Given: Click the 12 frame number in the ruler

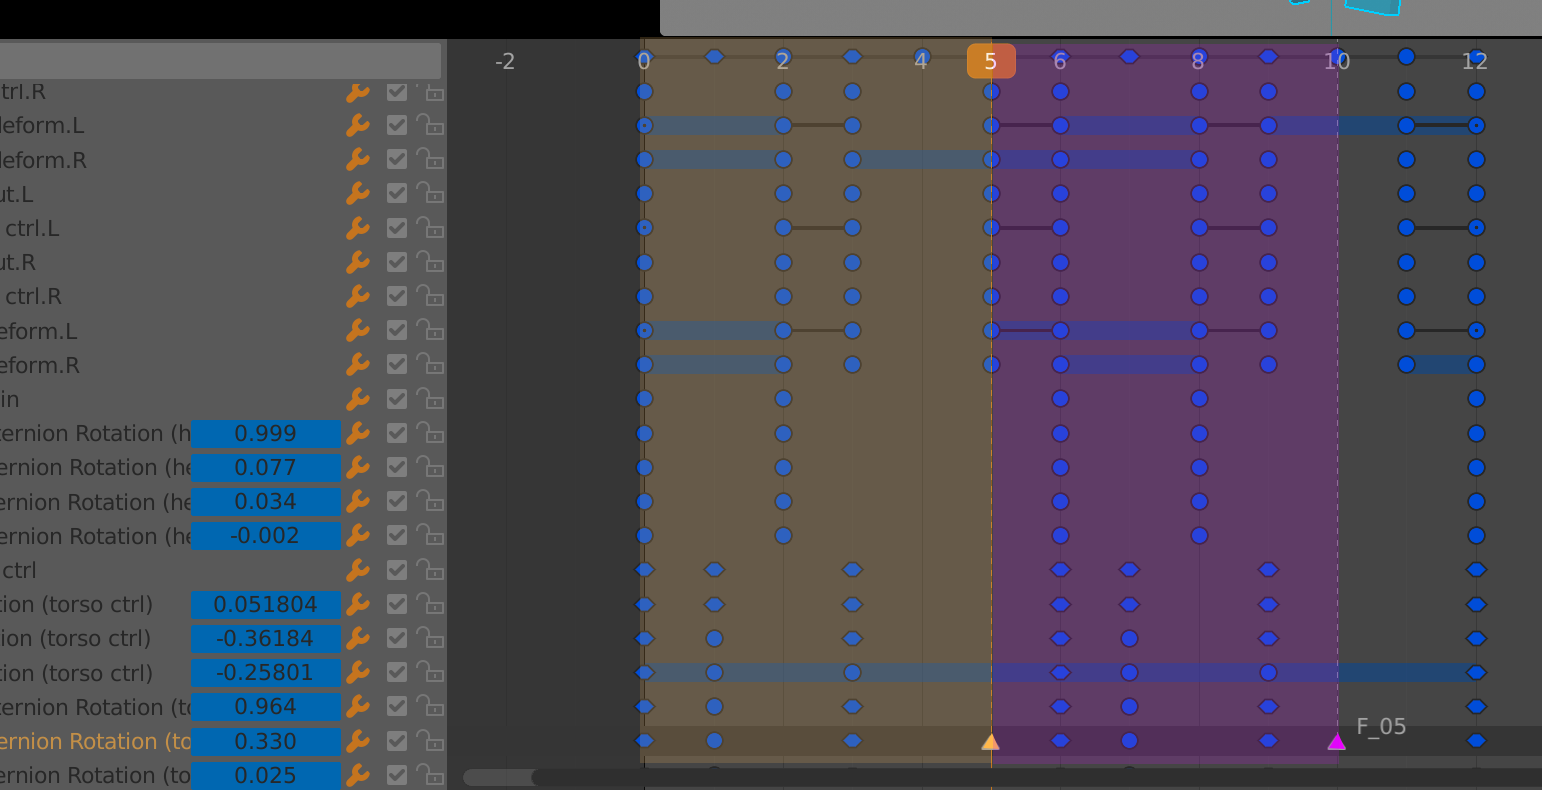Looking at the screenshot, I should coord(1475,61).
